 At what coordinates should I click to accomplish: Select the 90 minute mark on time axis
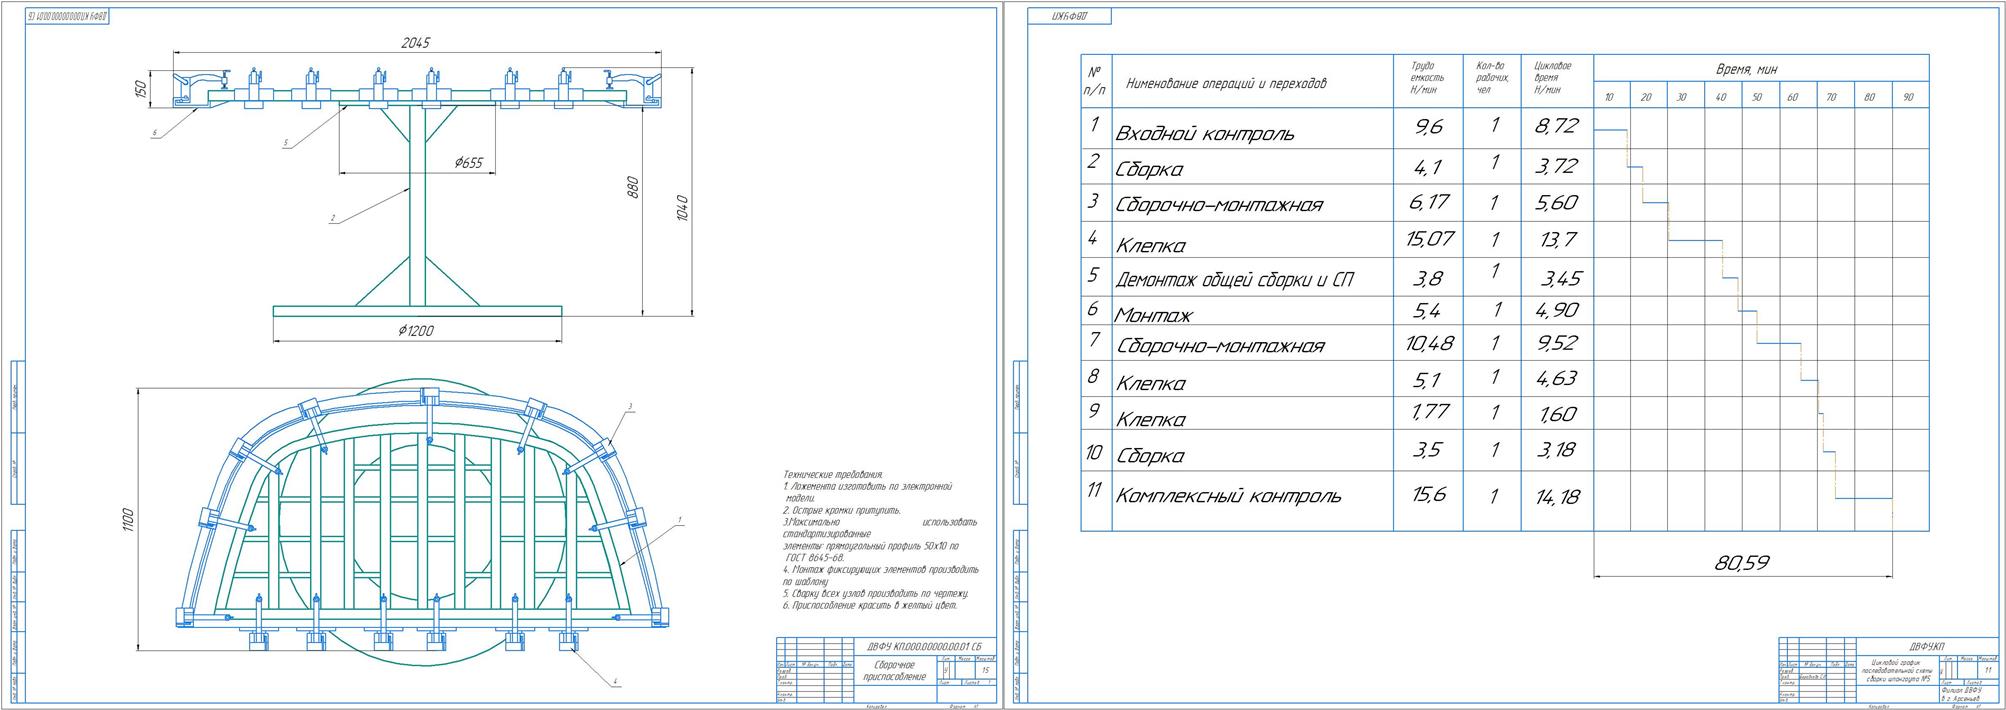tap(1908, 97)
